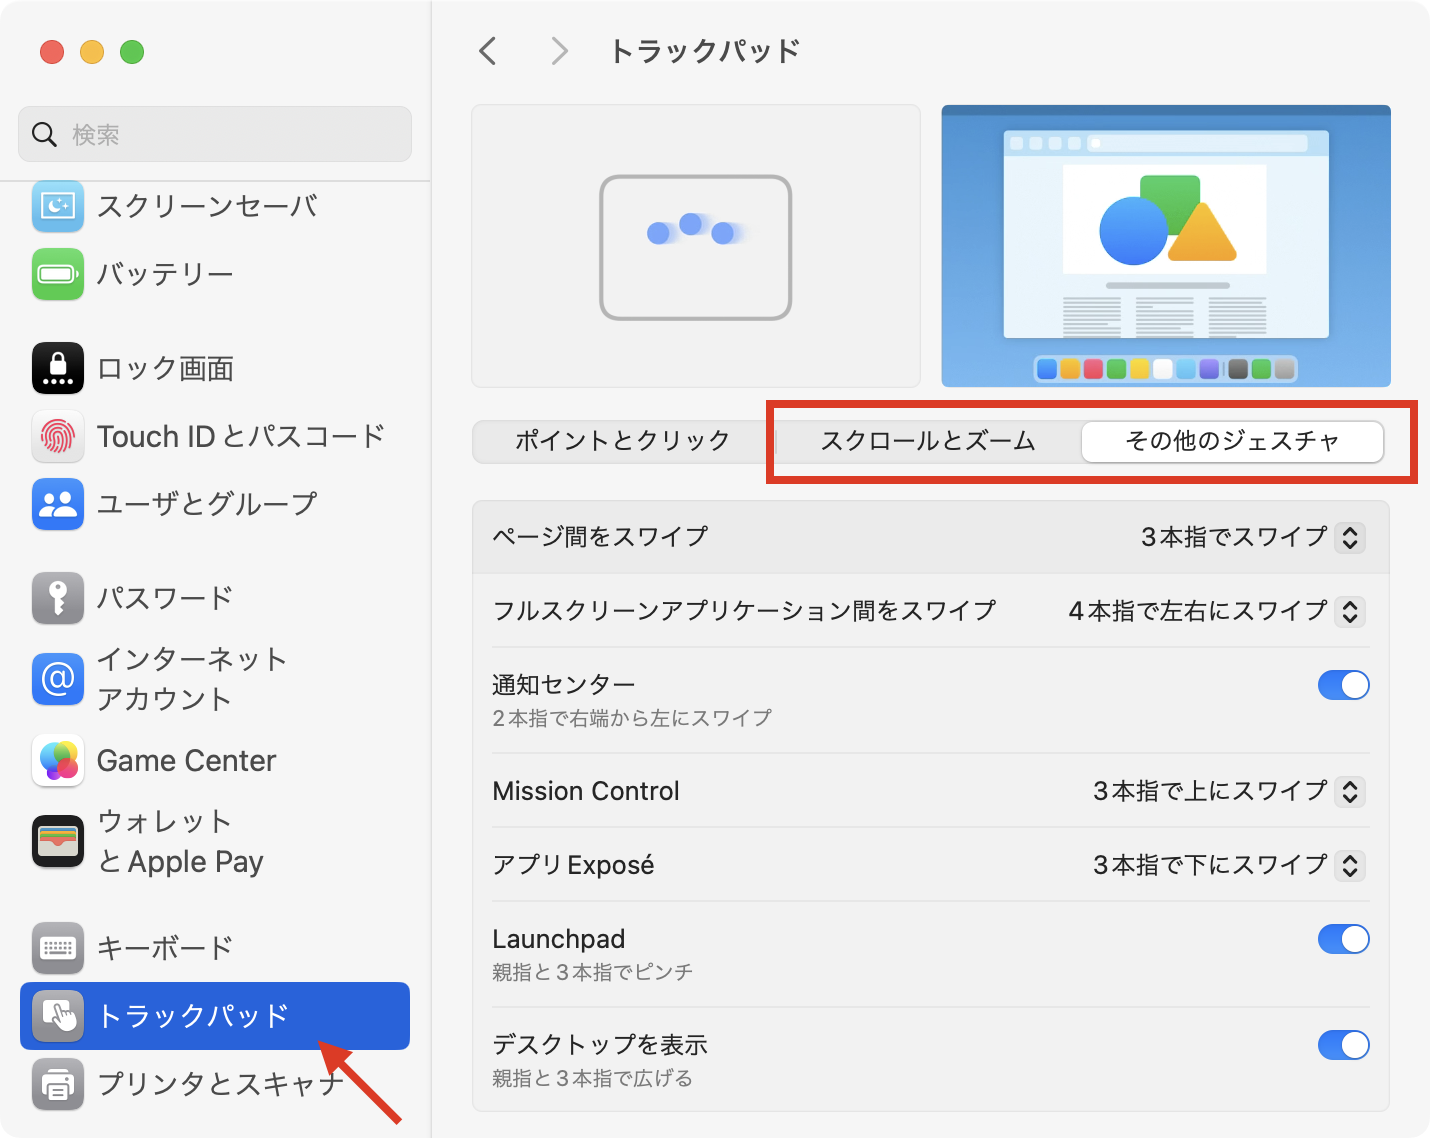Switch to ポイントとクリック tab
This screenshot has height=1138, width=1430.
tap(623, 441)
